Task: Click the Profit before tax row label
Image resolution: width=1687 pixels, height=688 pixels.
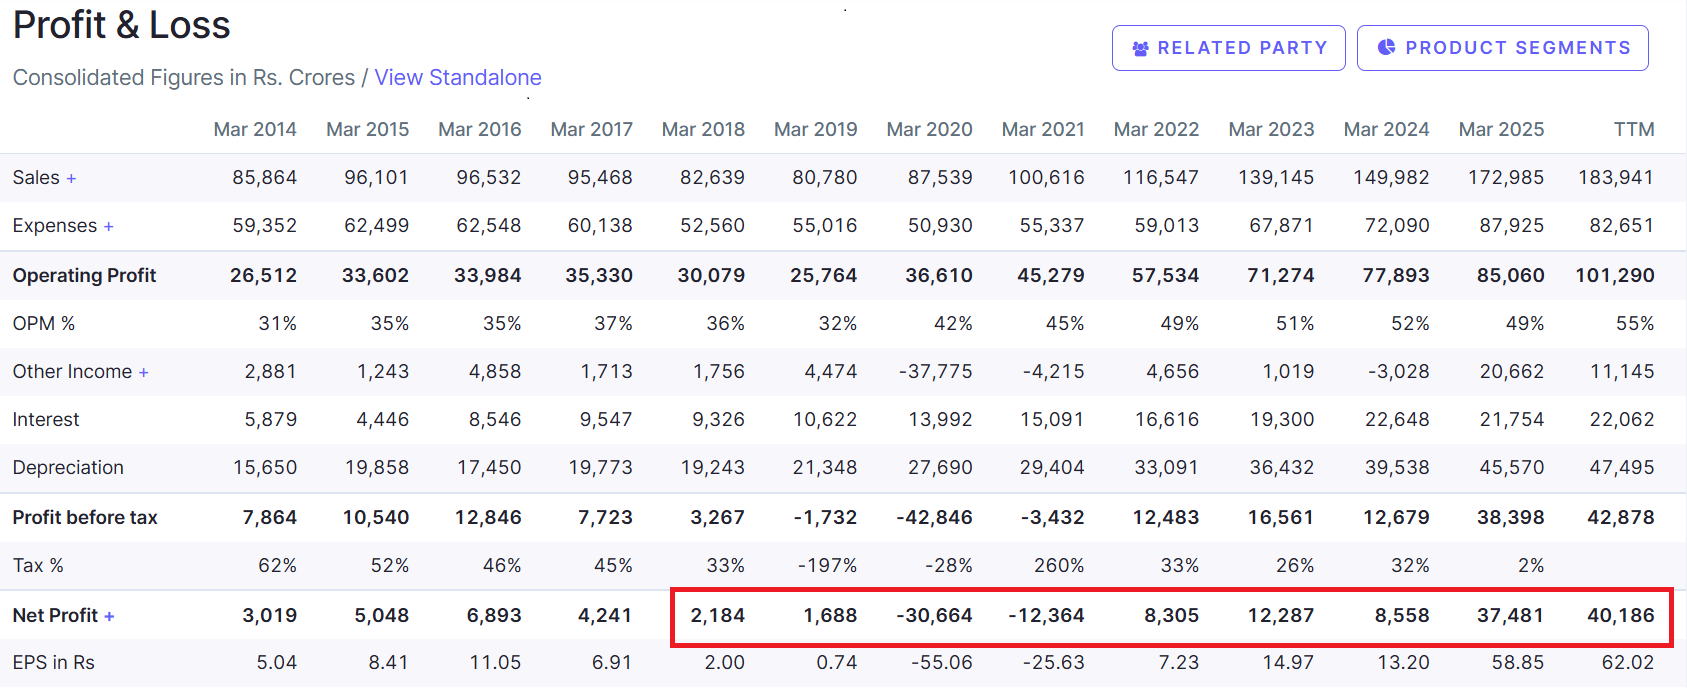Action: pyautogui.click(x=85, y=518)
